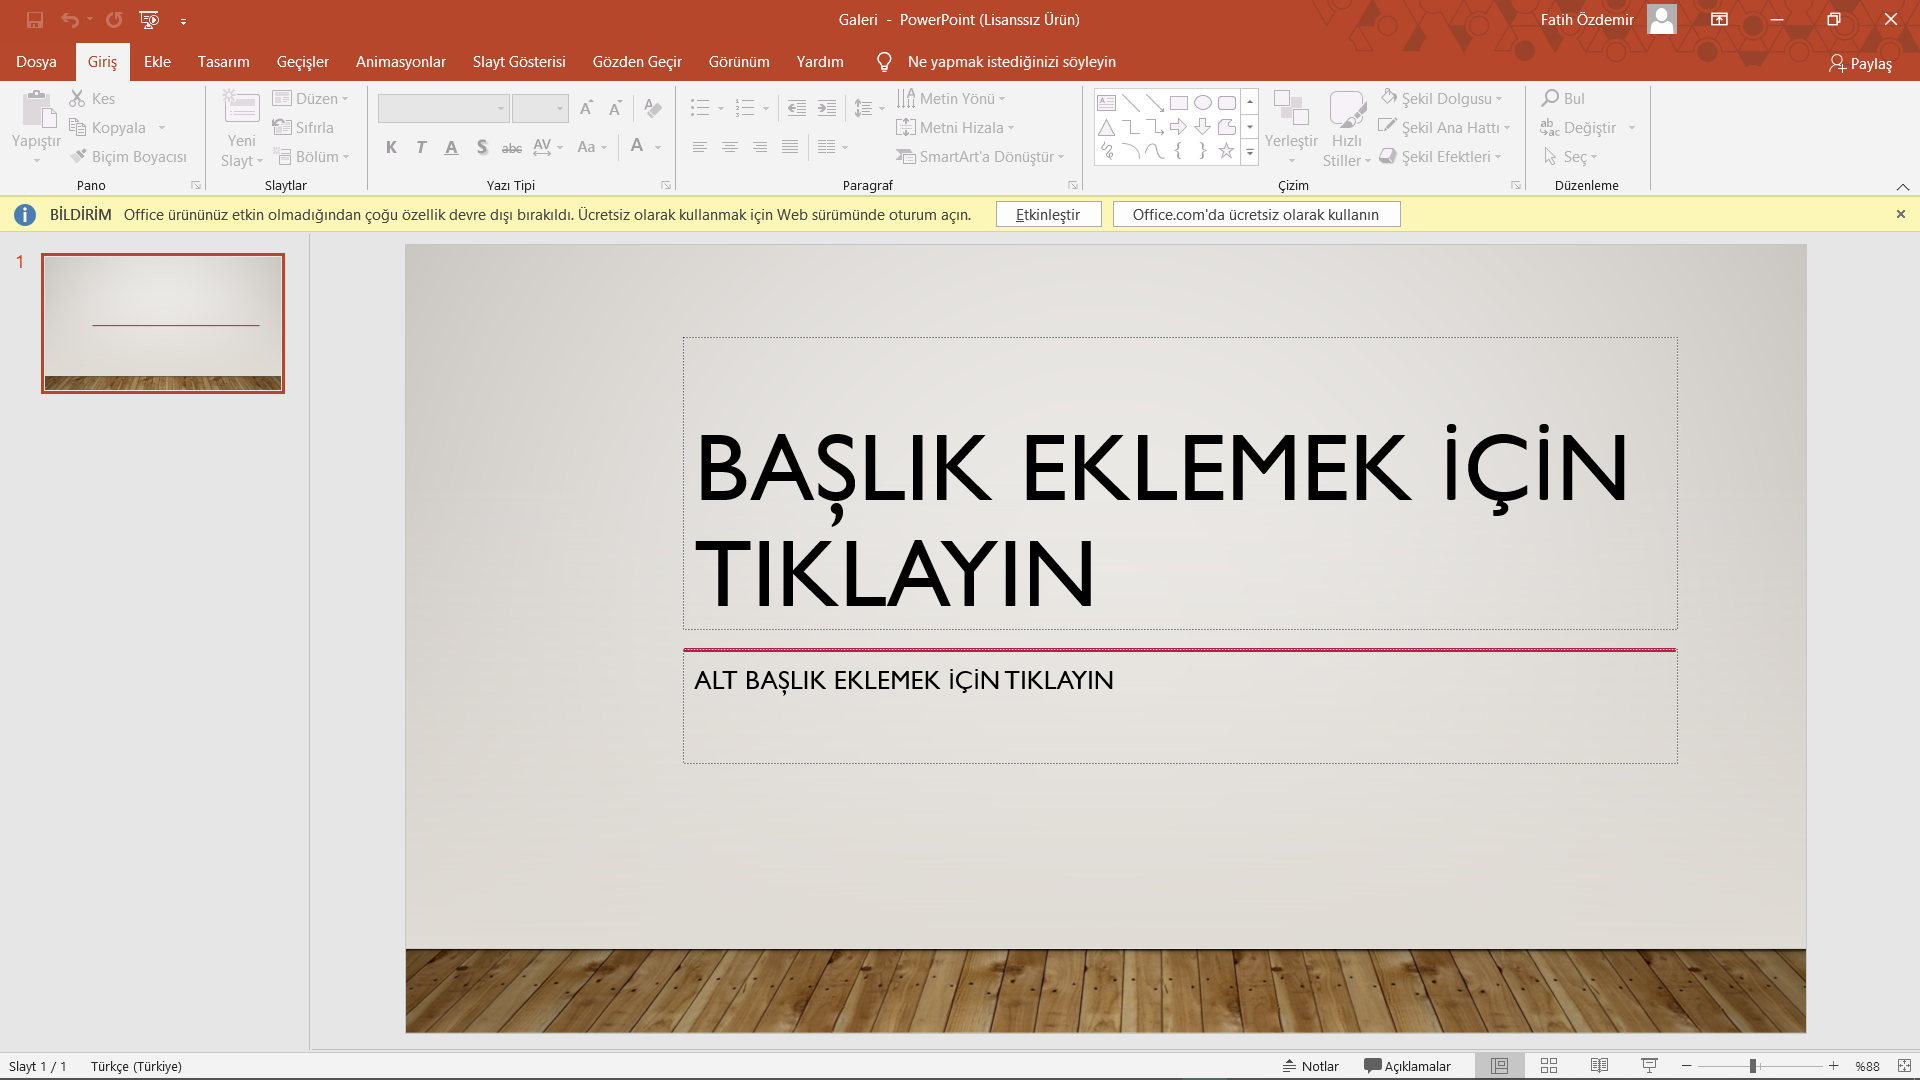The width and height of the screenshot is (1920, 1080).
Task: Click SmartArt'a Dönüştür button
Action: point(980,156)
